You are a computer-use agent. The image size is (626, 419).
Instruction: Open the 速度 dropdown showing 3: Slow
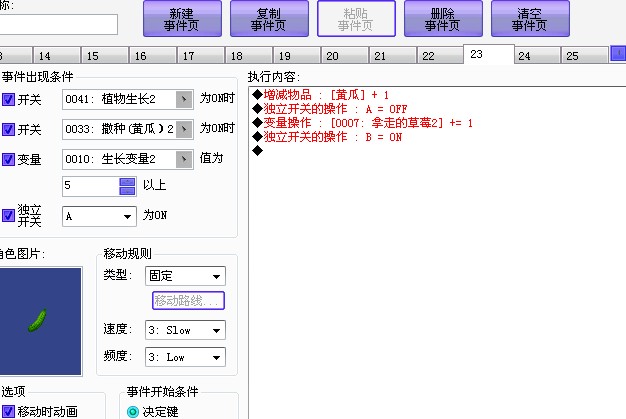pos(185,330)
